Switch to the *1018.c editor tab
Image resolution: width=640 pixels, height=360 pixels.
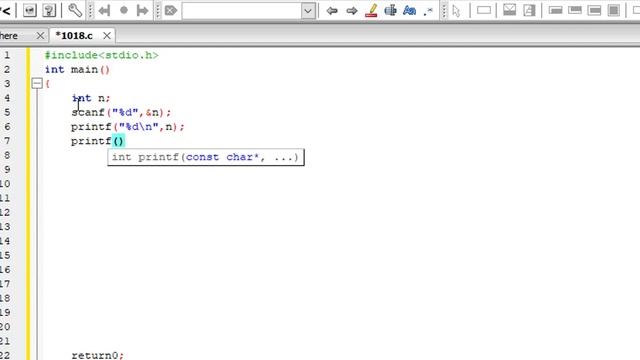(74, 36)
